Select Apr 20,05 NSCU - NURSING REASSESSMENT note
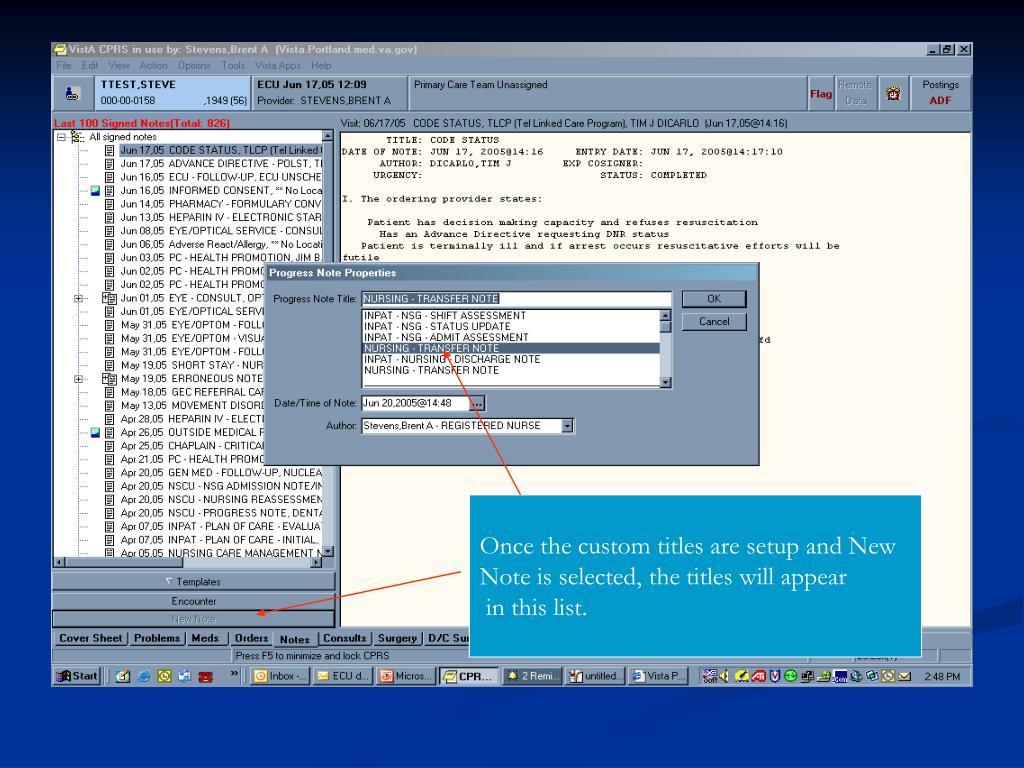This screenshot has width=1024, height=768. click(221, 500)
